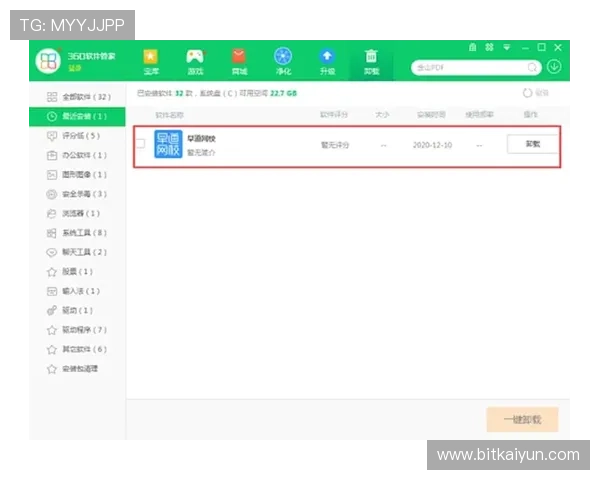The image size is (600, 480).
Task: Open the download manager circular arrow icon
Action: coord(554,67)
